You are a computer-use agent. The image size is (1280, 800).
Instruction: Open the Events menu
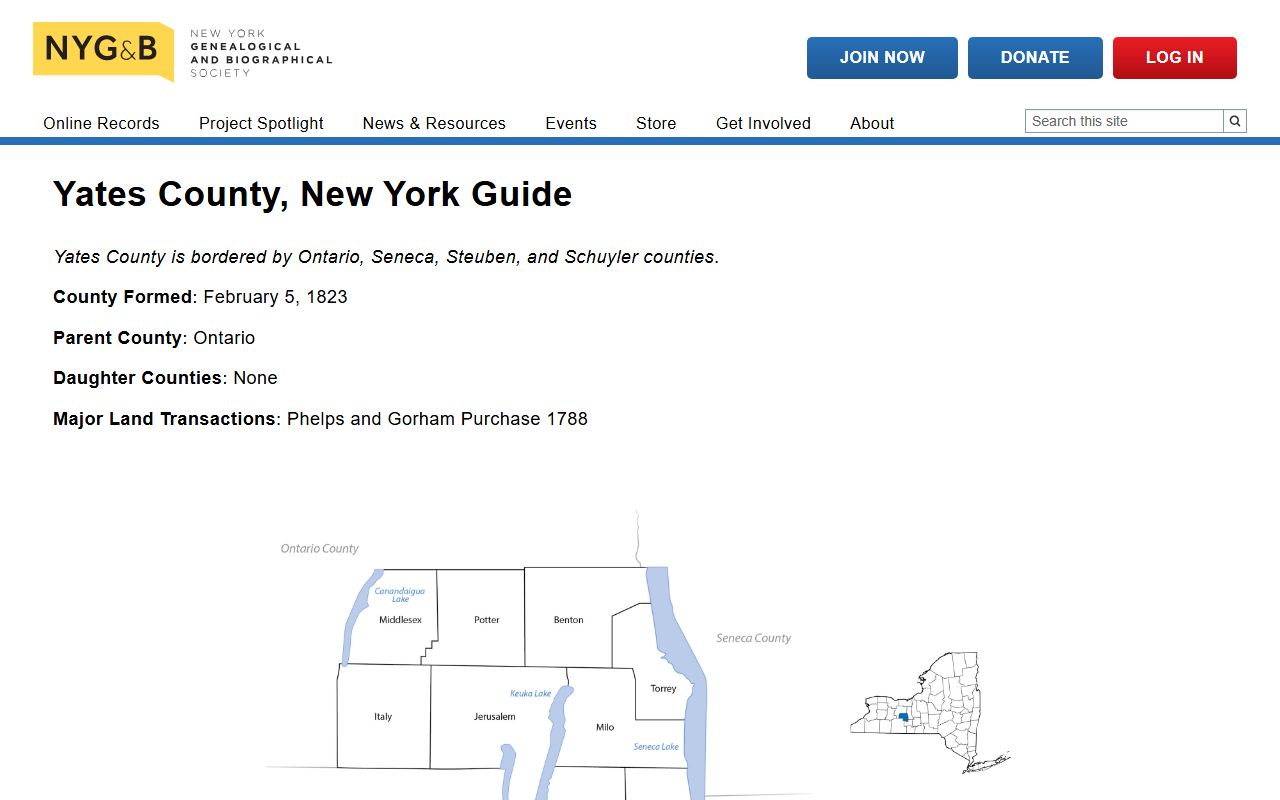[571, 123]
